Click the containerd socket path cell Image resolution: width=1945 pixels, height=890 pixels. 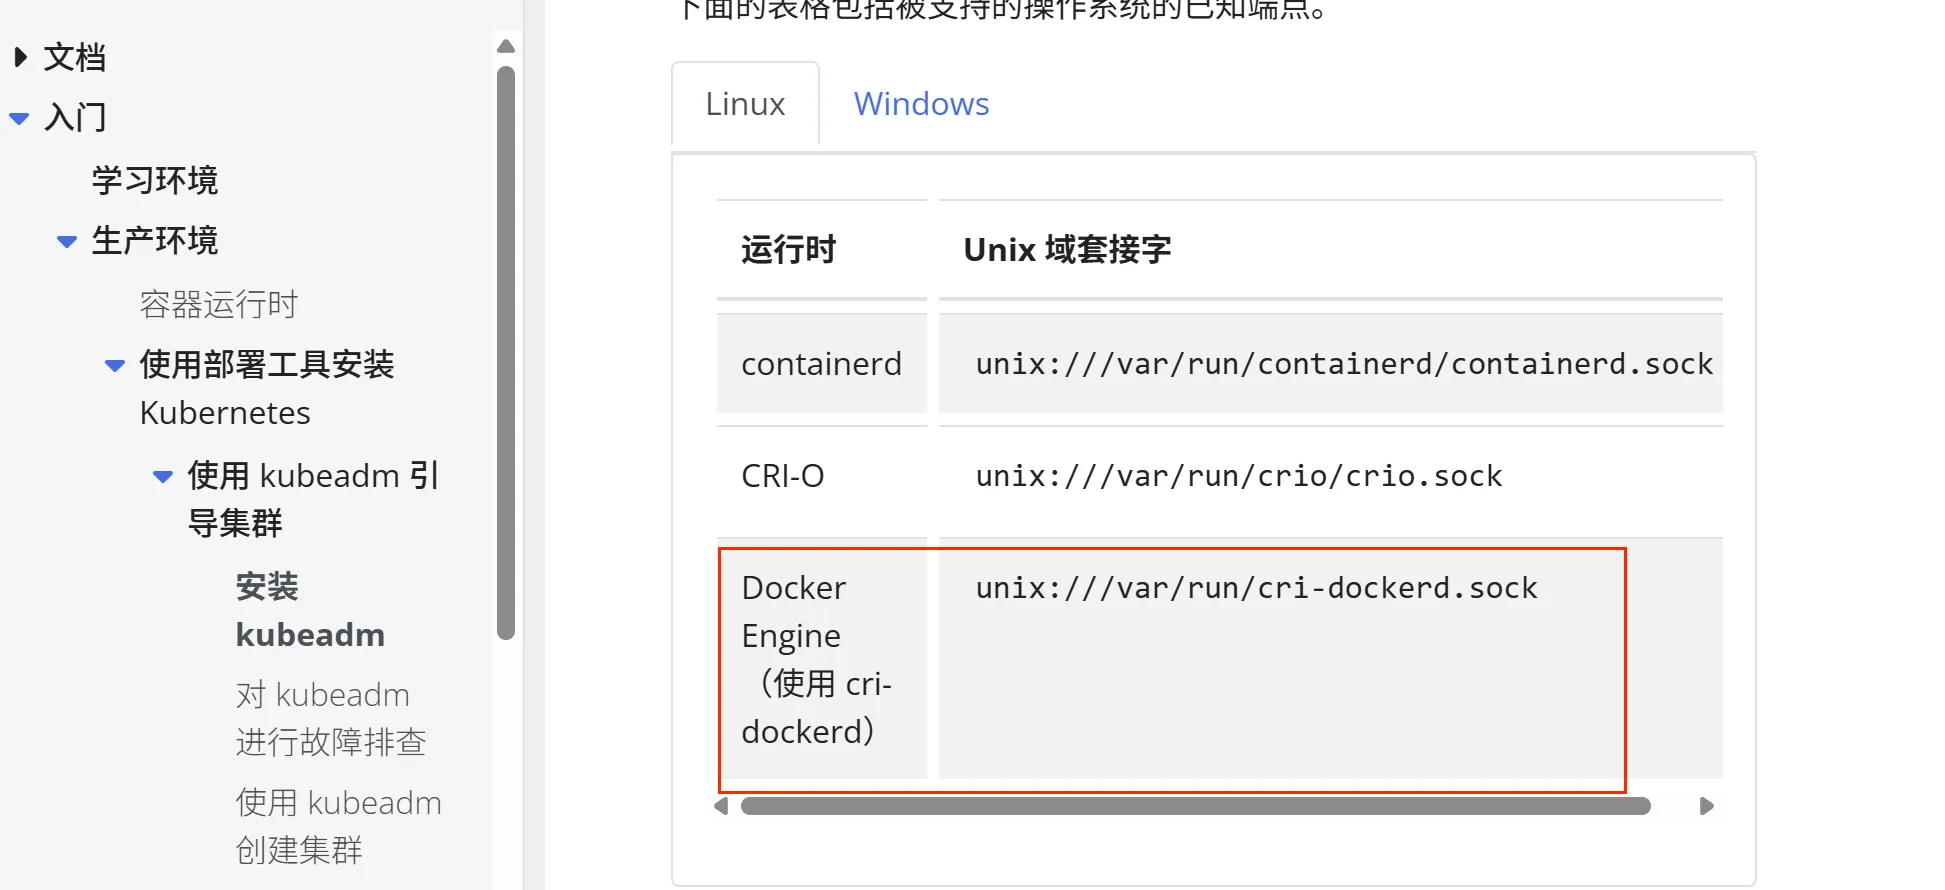coord(1343,364)
